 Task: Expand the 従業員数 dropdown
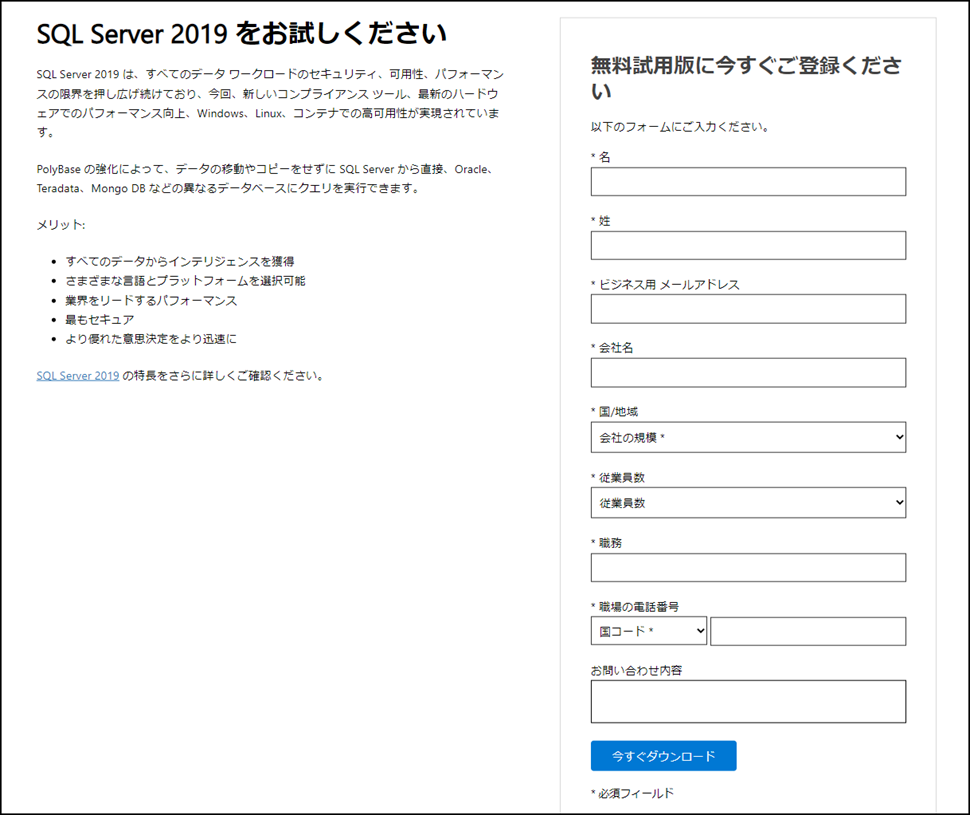point(748,502)
